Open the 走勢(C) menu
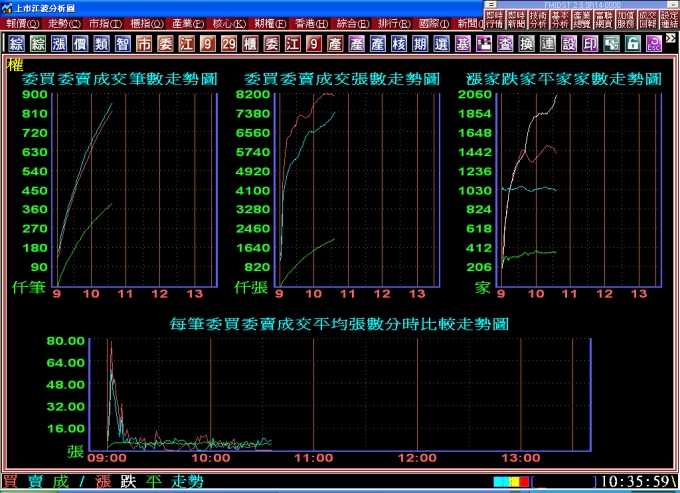Screen dimensions: 680x493 point(64,23)
